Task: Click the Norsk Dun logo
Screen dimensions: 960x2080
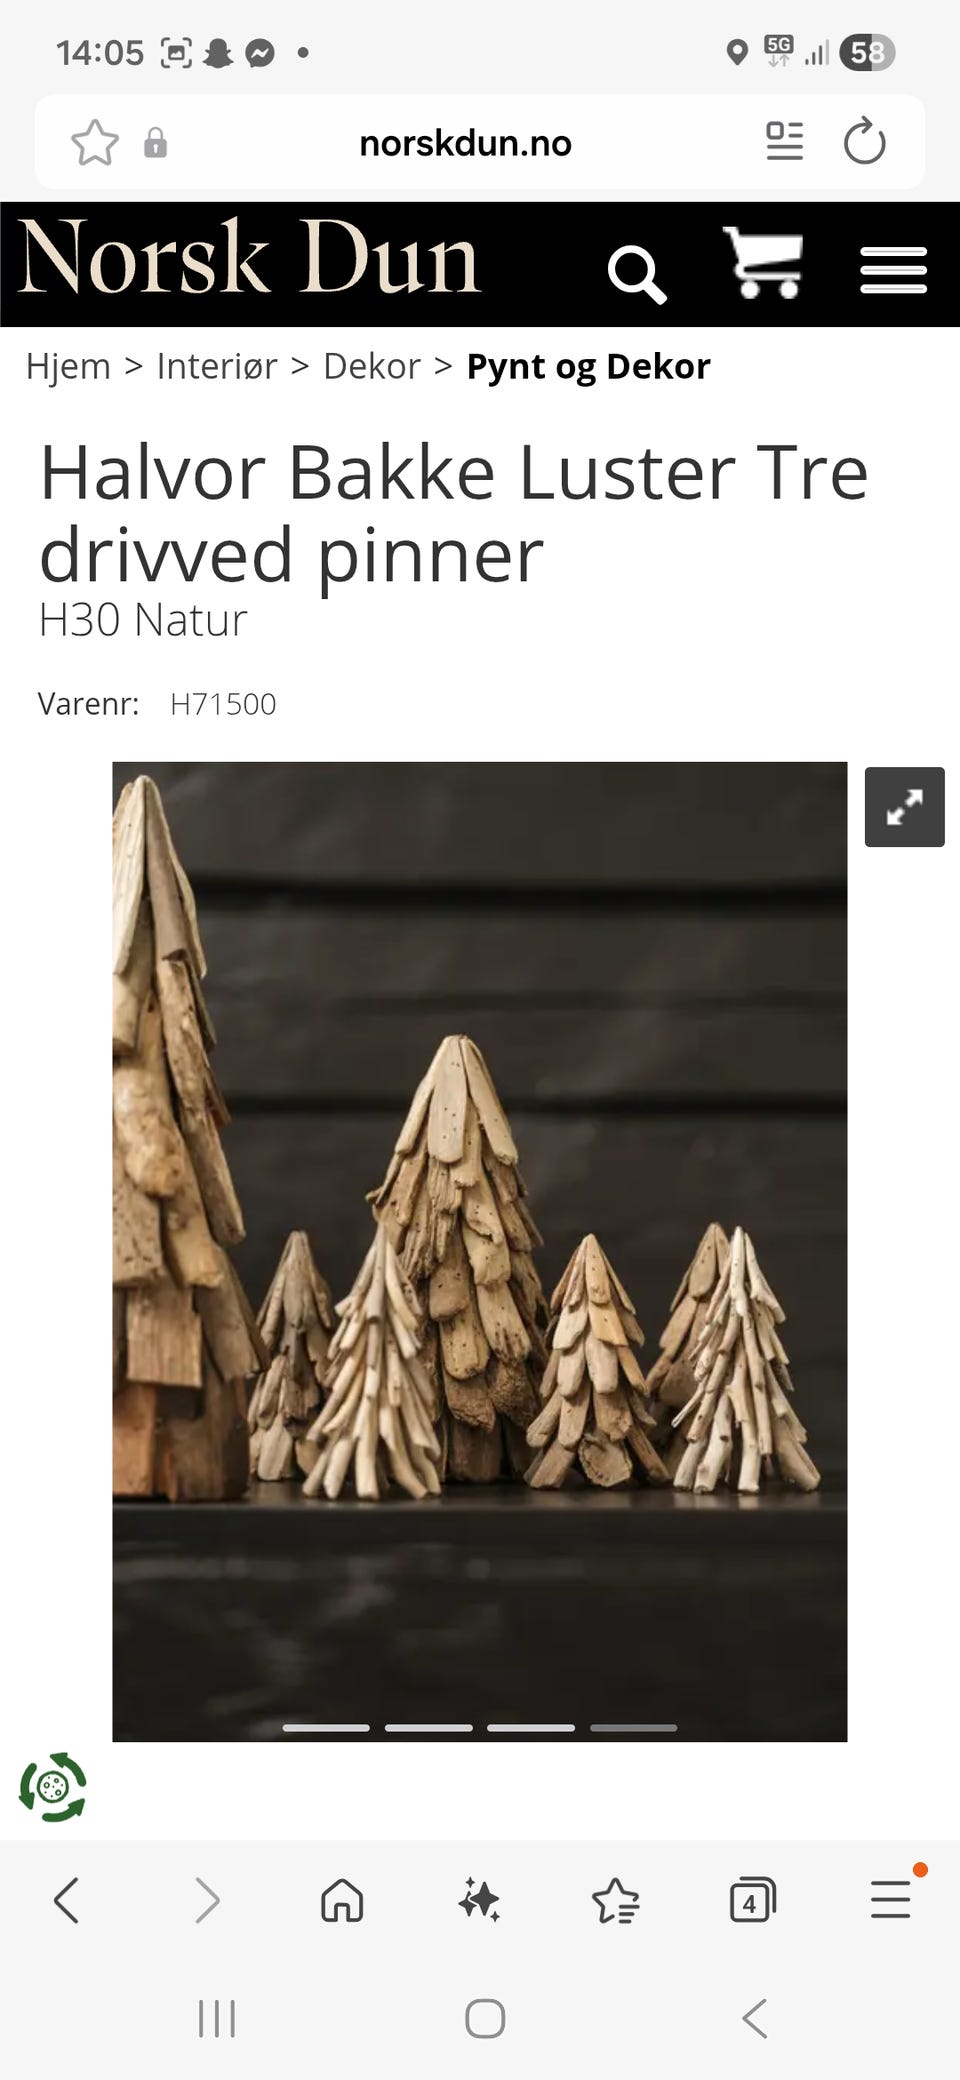Action: tap(249, 258)
